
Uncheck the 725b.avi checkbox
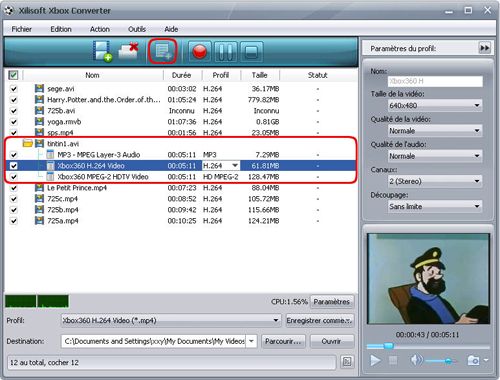13,111
